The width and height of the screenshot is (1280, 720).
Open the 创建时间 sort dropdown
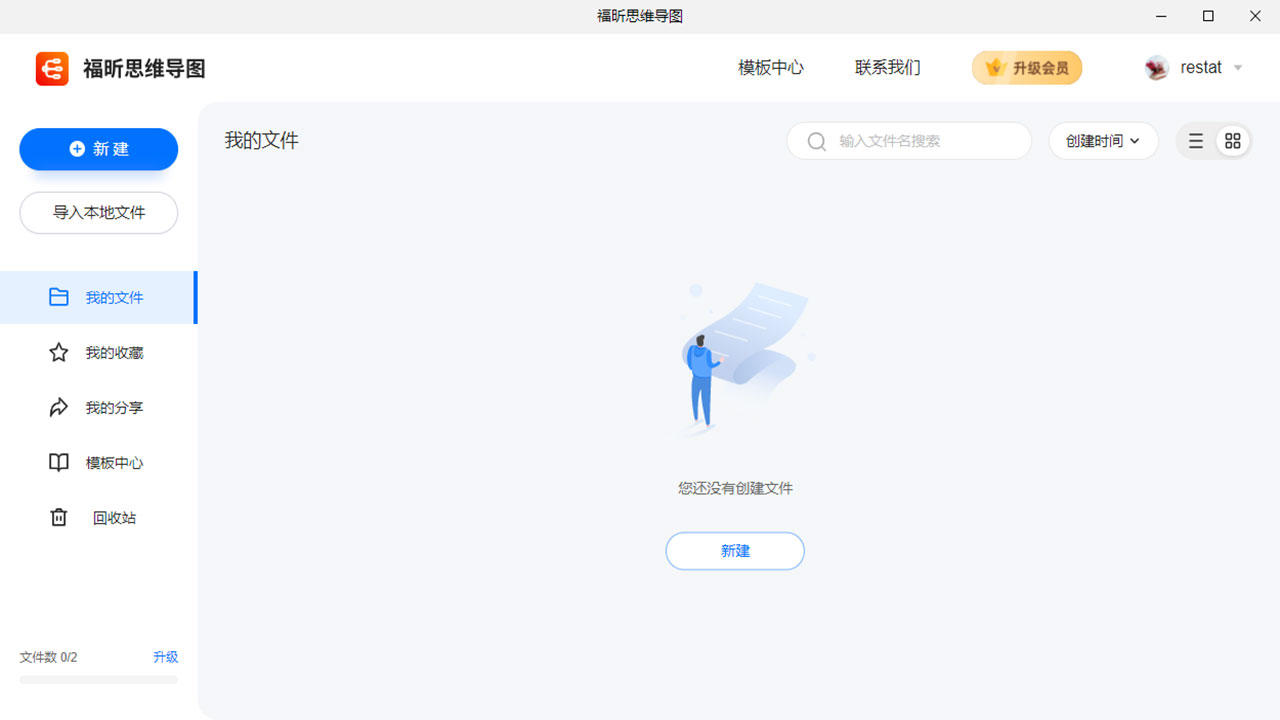(x=1097, y=141)
